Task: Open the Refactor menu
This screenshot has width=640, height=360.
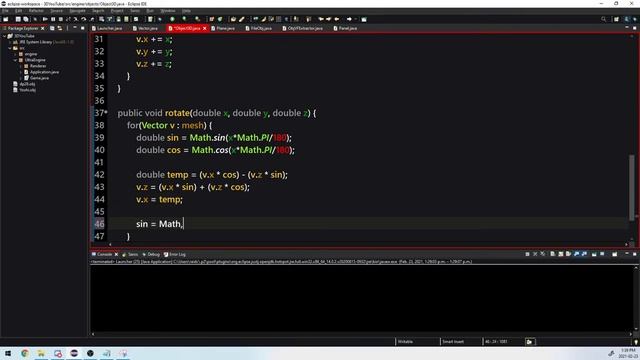Action: (36, 11)
